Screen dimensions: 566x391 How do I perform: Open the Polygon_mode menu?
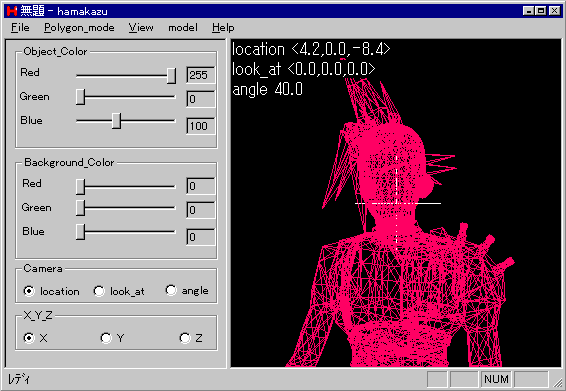coord(79,27)
